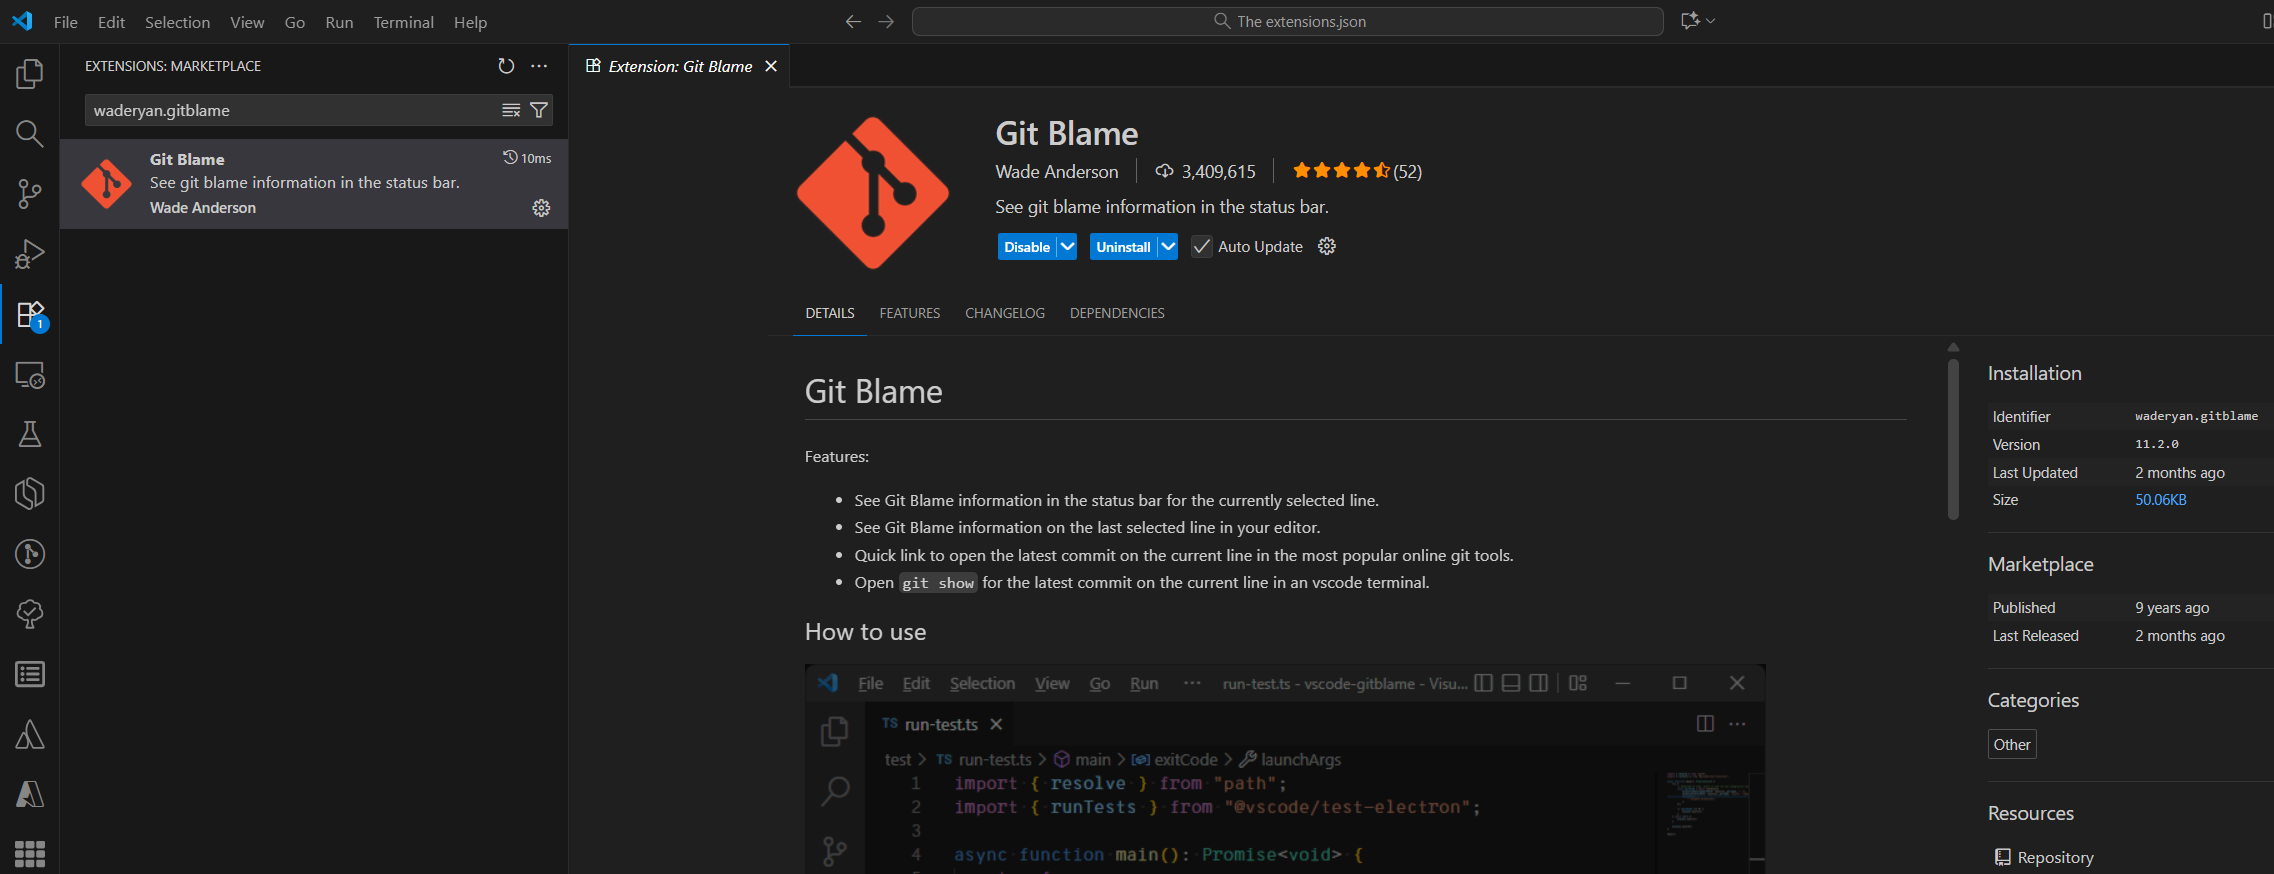Switch to the DEPENDENCIES tab
This screenshot has width=2274, height=874.
[1117, 313]
